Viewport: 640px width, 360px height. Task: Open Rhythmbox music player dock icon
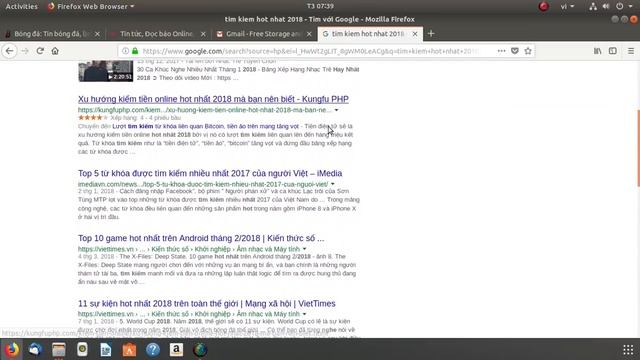pyautogui.click(x=82, y=350)
